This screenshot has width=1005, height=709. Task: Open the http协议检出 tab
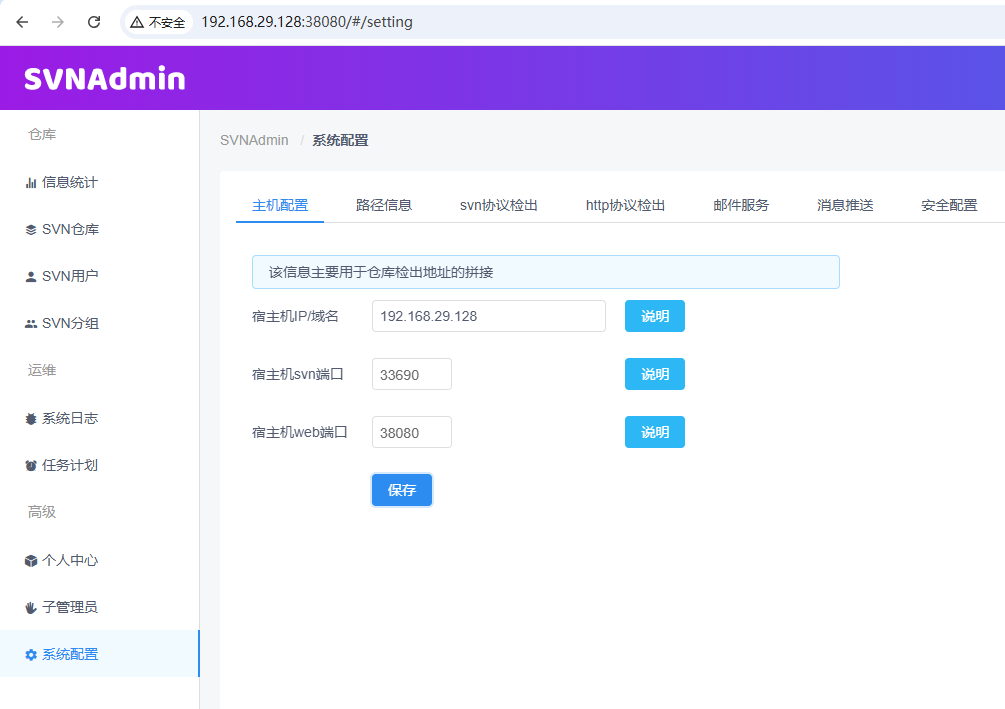pos(626,205)
